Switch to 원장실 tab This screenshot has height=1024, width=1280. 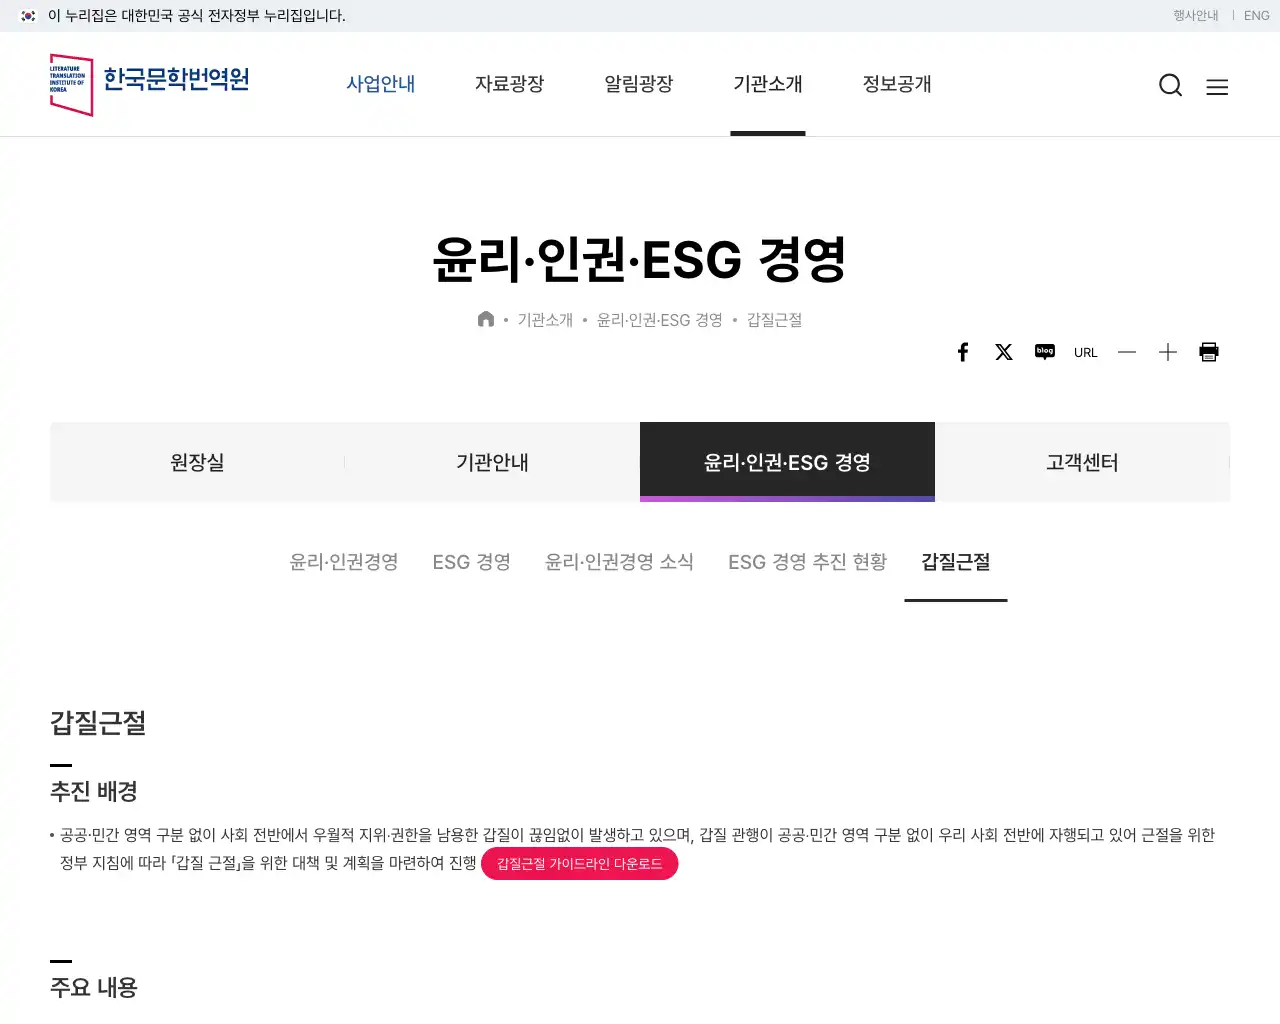(x=197, y=462)
